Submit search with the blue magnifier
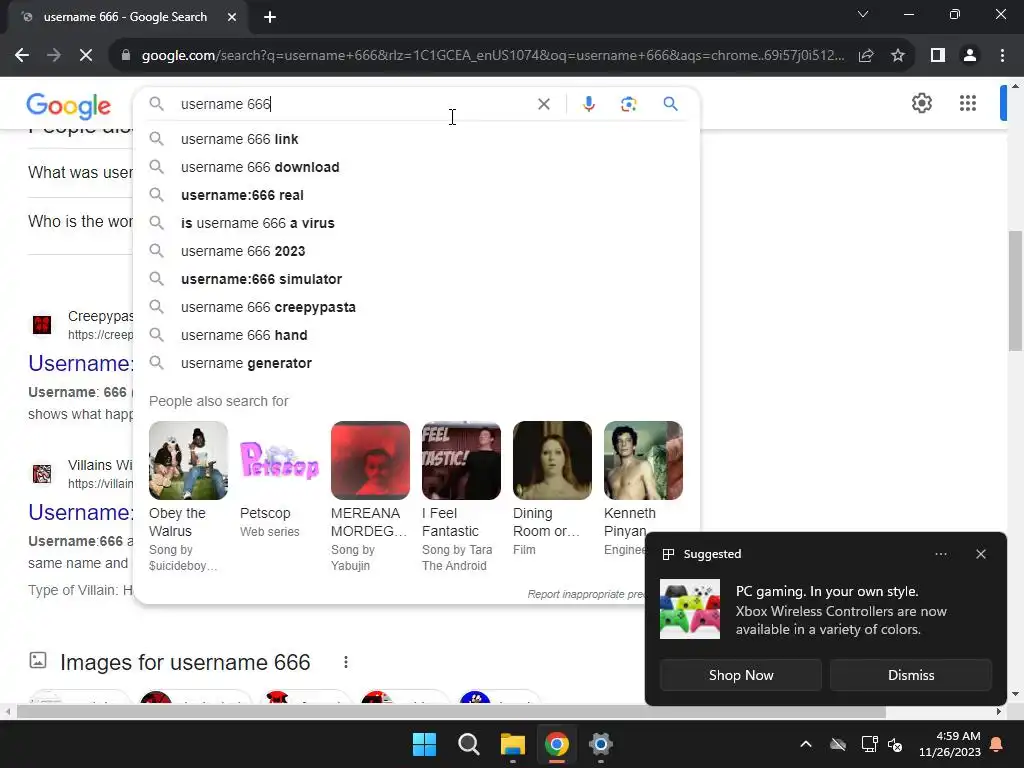This screenshot has height=768, width=1024. (x=670, y=104)
